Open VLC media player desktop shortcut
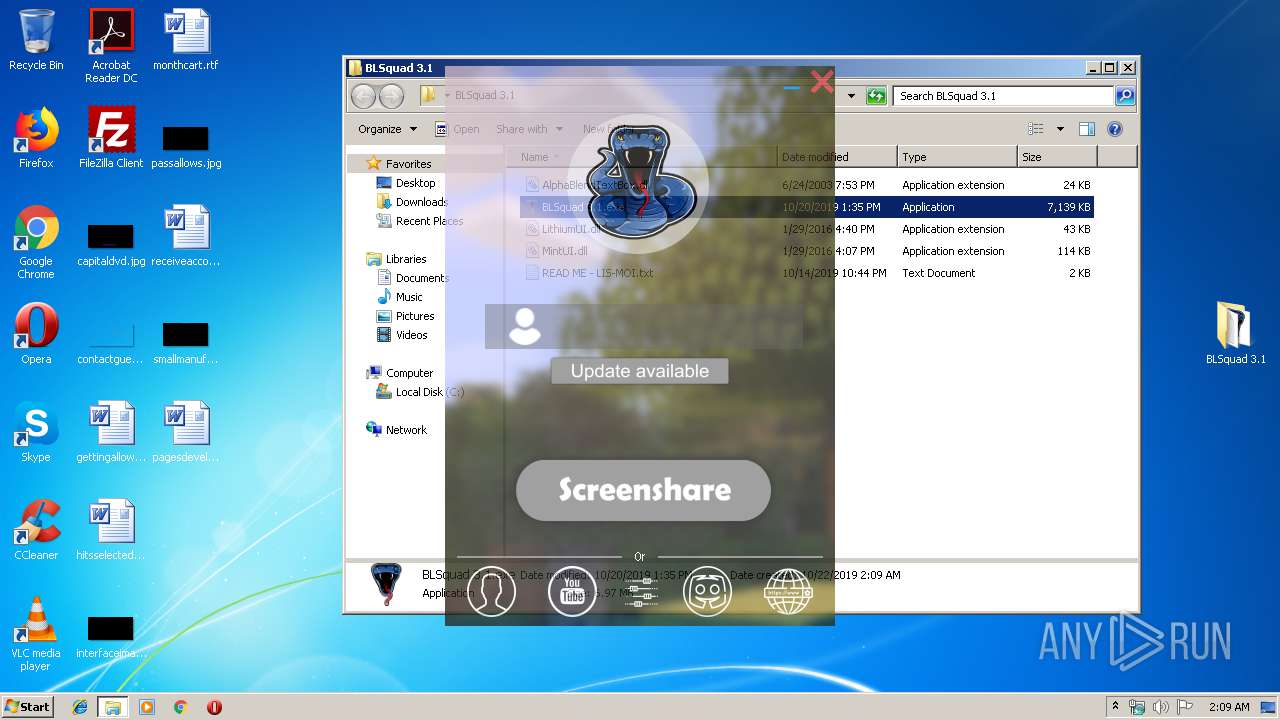 coord(36,634)
